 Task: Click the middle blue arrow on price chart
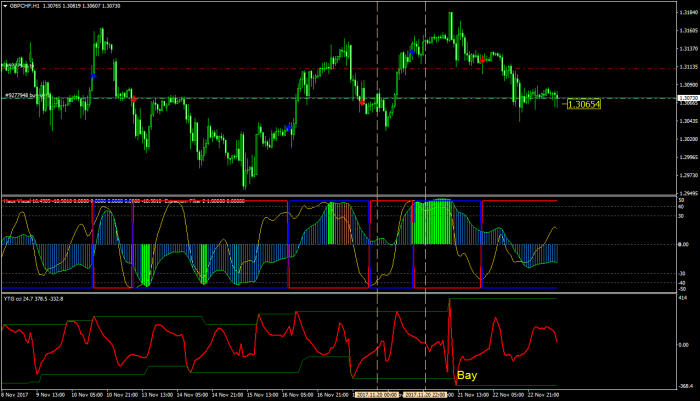pos(289,127)
